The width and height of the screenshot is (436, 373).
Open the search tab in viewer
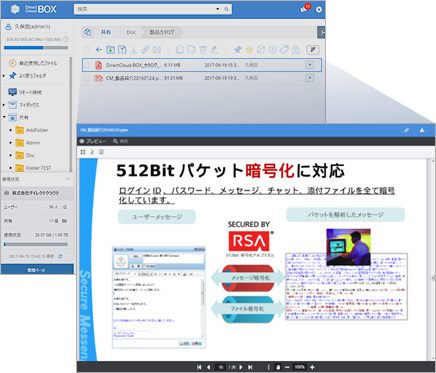coord(120,141)
